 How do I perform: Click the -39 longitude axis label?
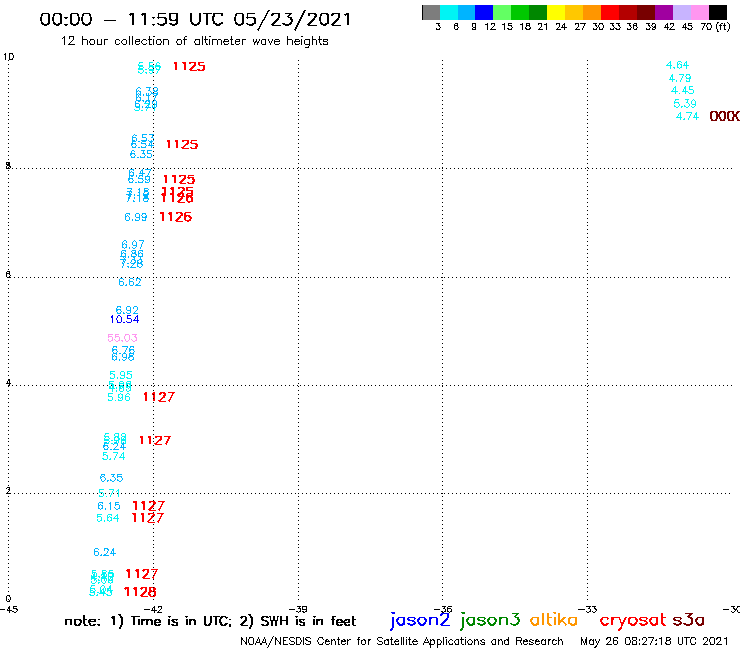tap(298, 609)
